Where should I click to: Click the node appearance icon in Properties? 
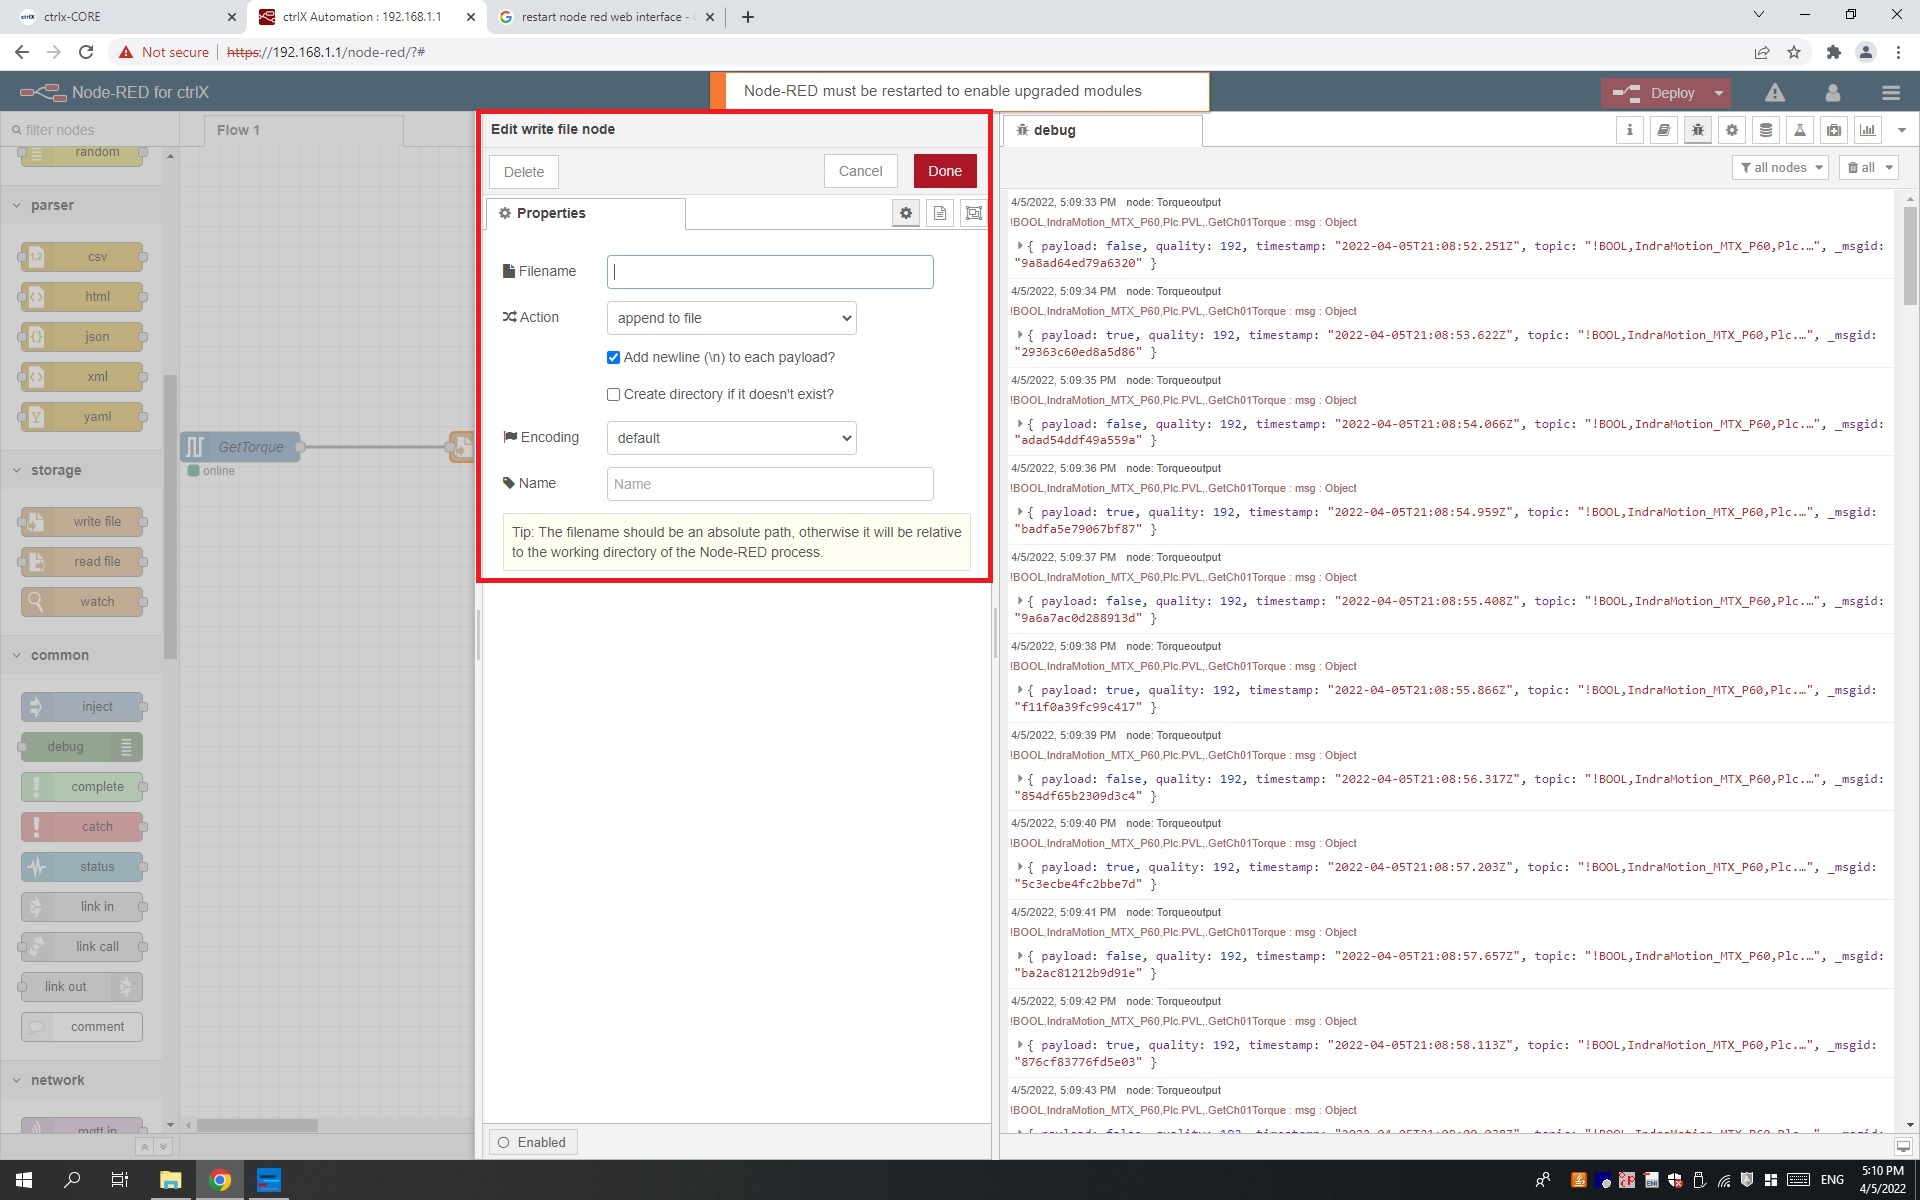click(x=973, y=213)
